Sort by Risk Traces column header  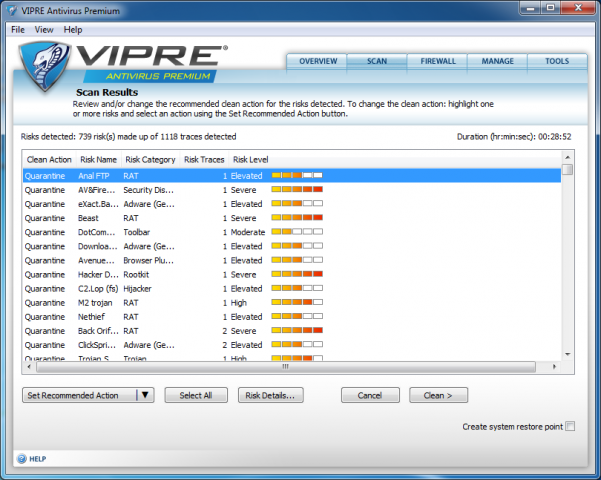[x=204, y=159]
